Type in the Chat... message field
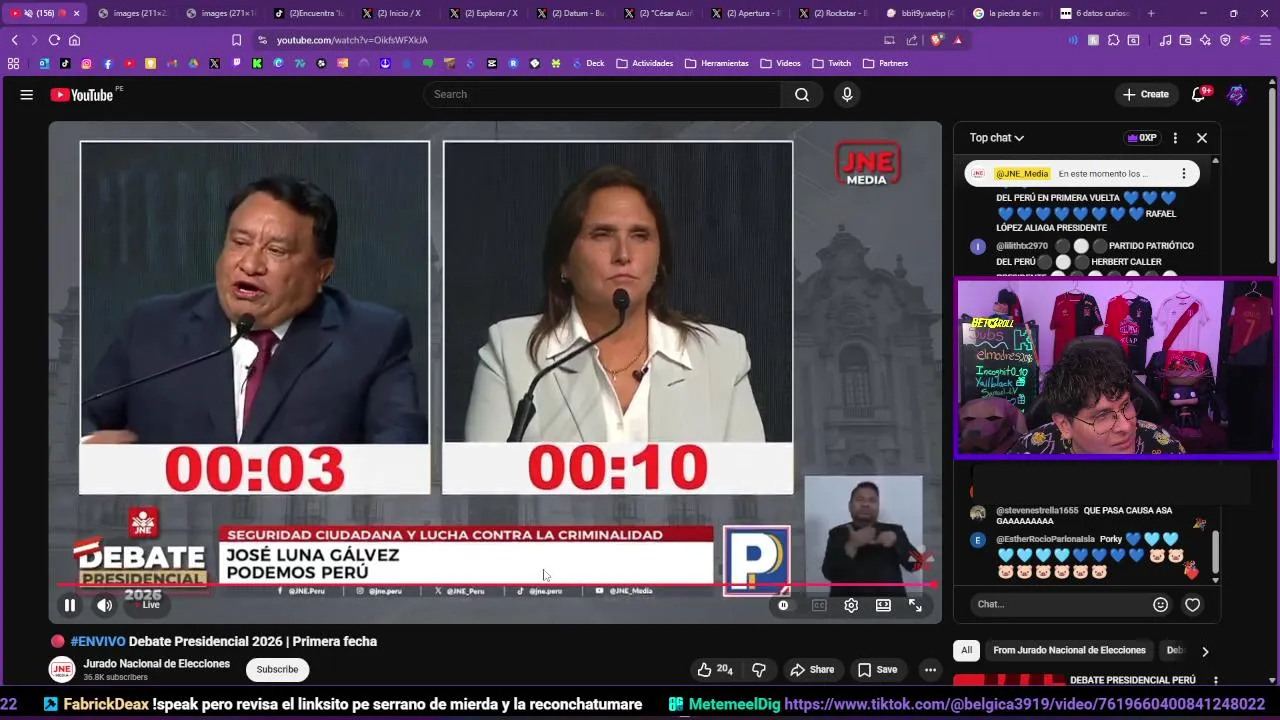 point(1058,604)
